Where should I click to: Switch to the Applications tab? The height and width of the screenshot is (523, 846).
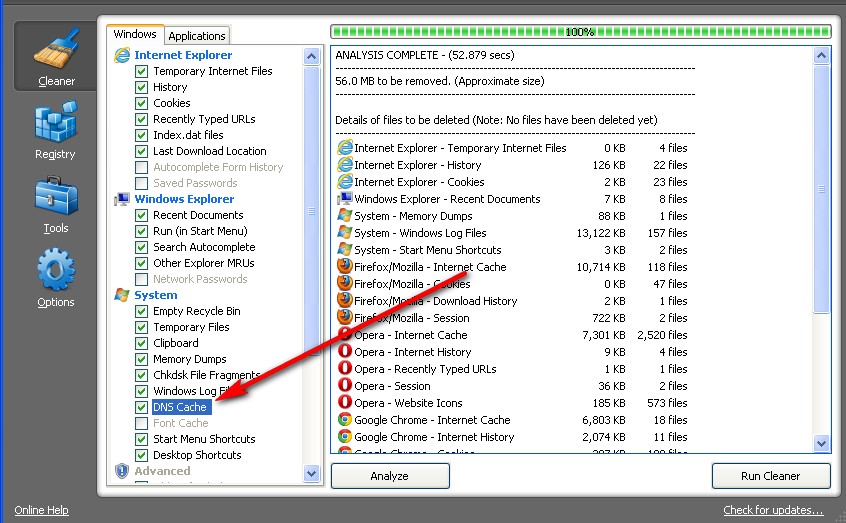click(197, 36)
